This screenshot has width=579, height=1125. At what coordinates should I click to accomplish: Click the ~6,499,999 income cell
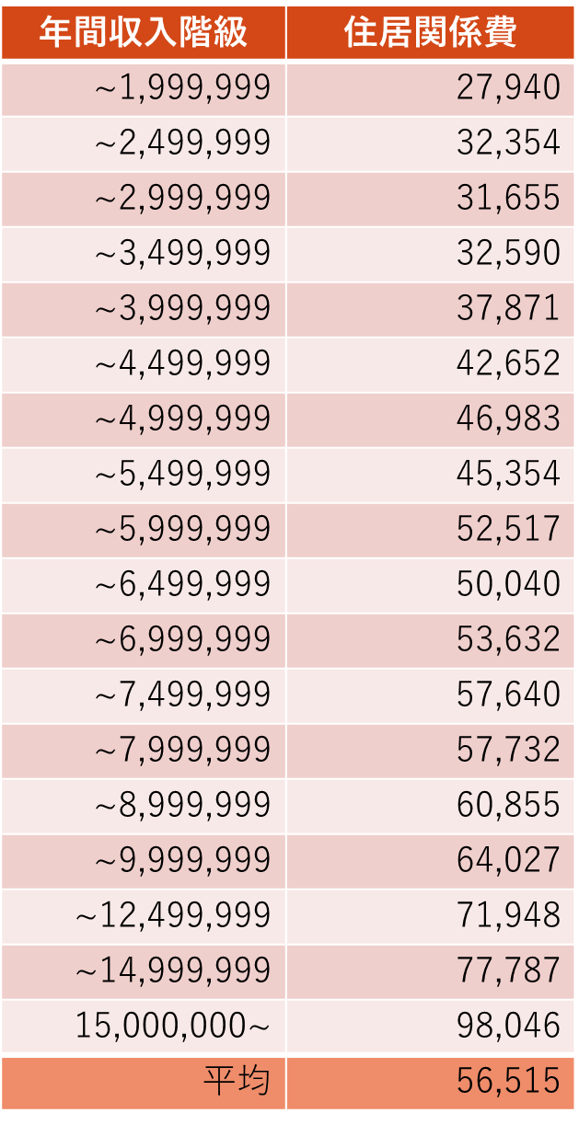coord(143,586)
